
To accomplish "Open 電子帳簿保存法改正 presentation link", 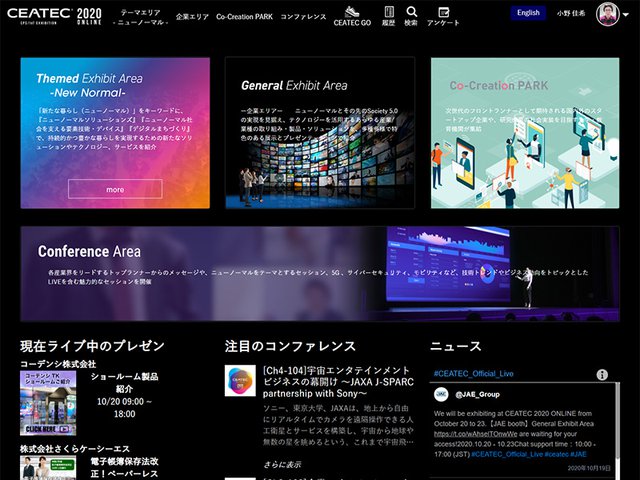I will click(124, 467).
